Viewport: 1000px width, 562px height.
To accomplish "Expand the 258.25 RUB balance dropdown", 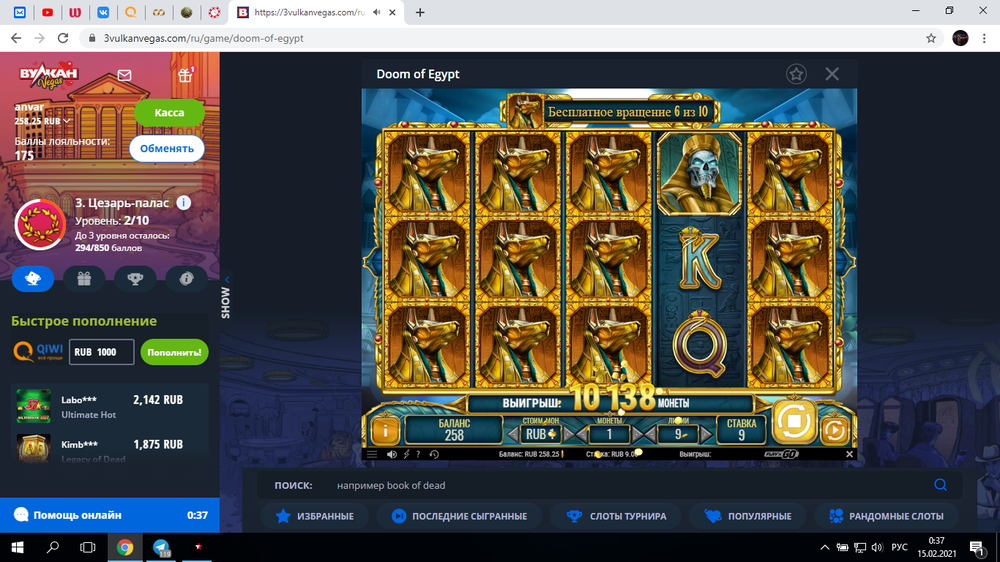I will [67, 121].
